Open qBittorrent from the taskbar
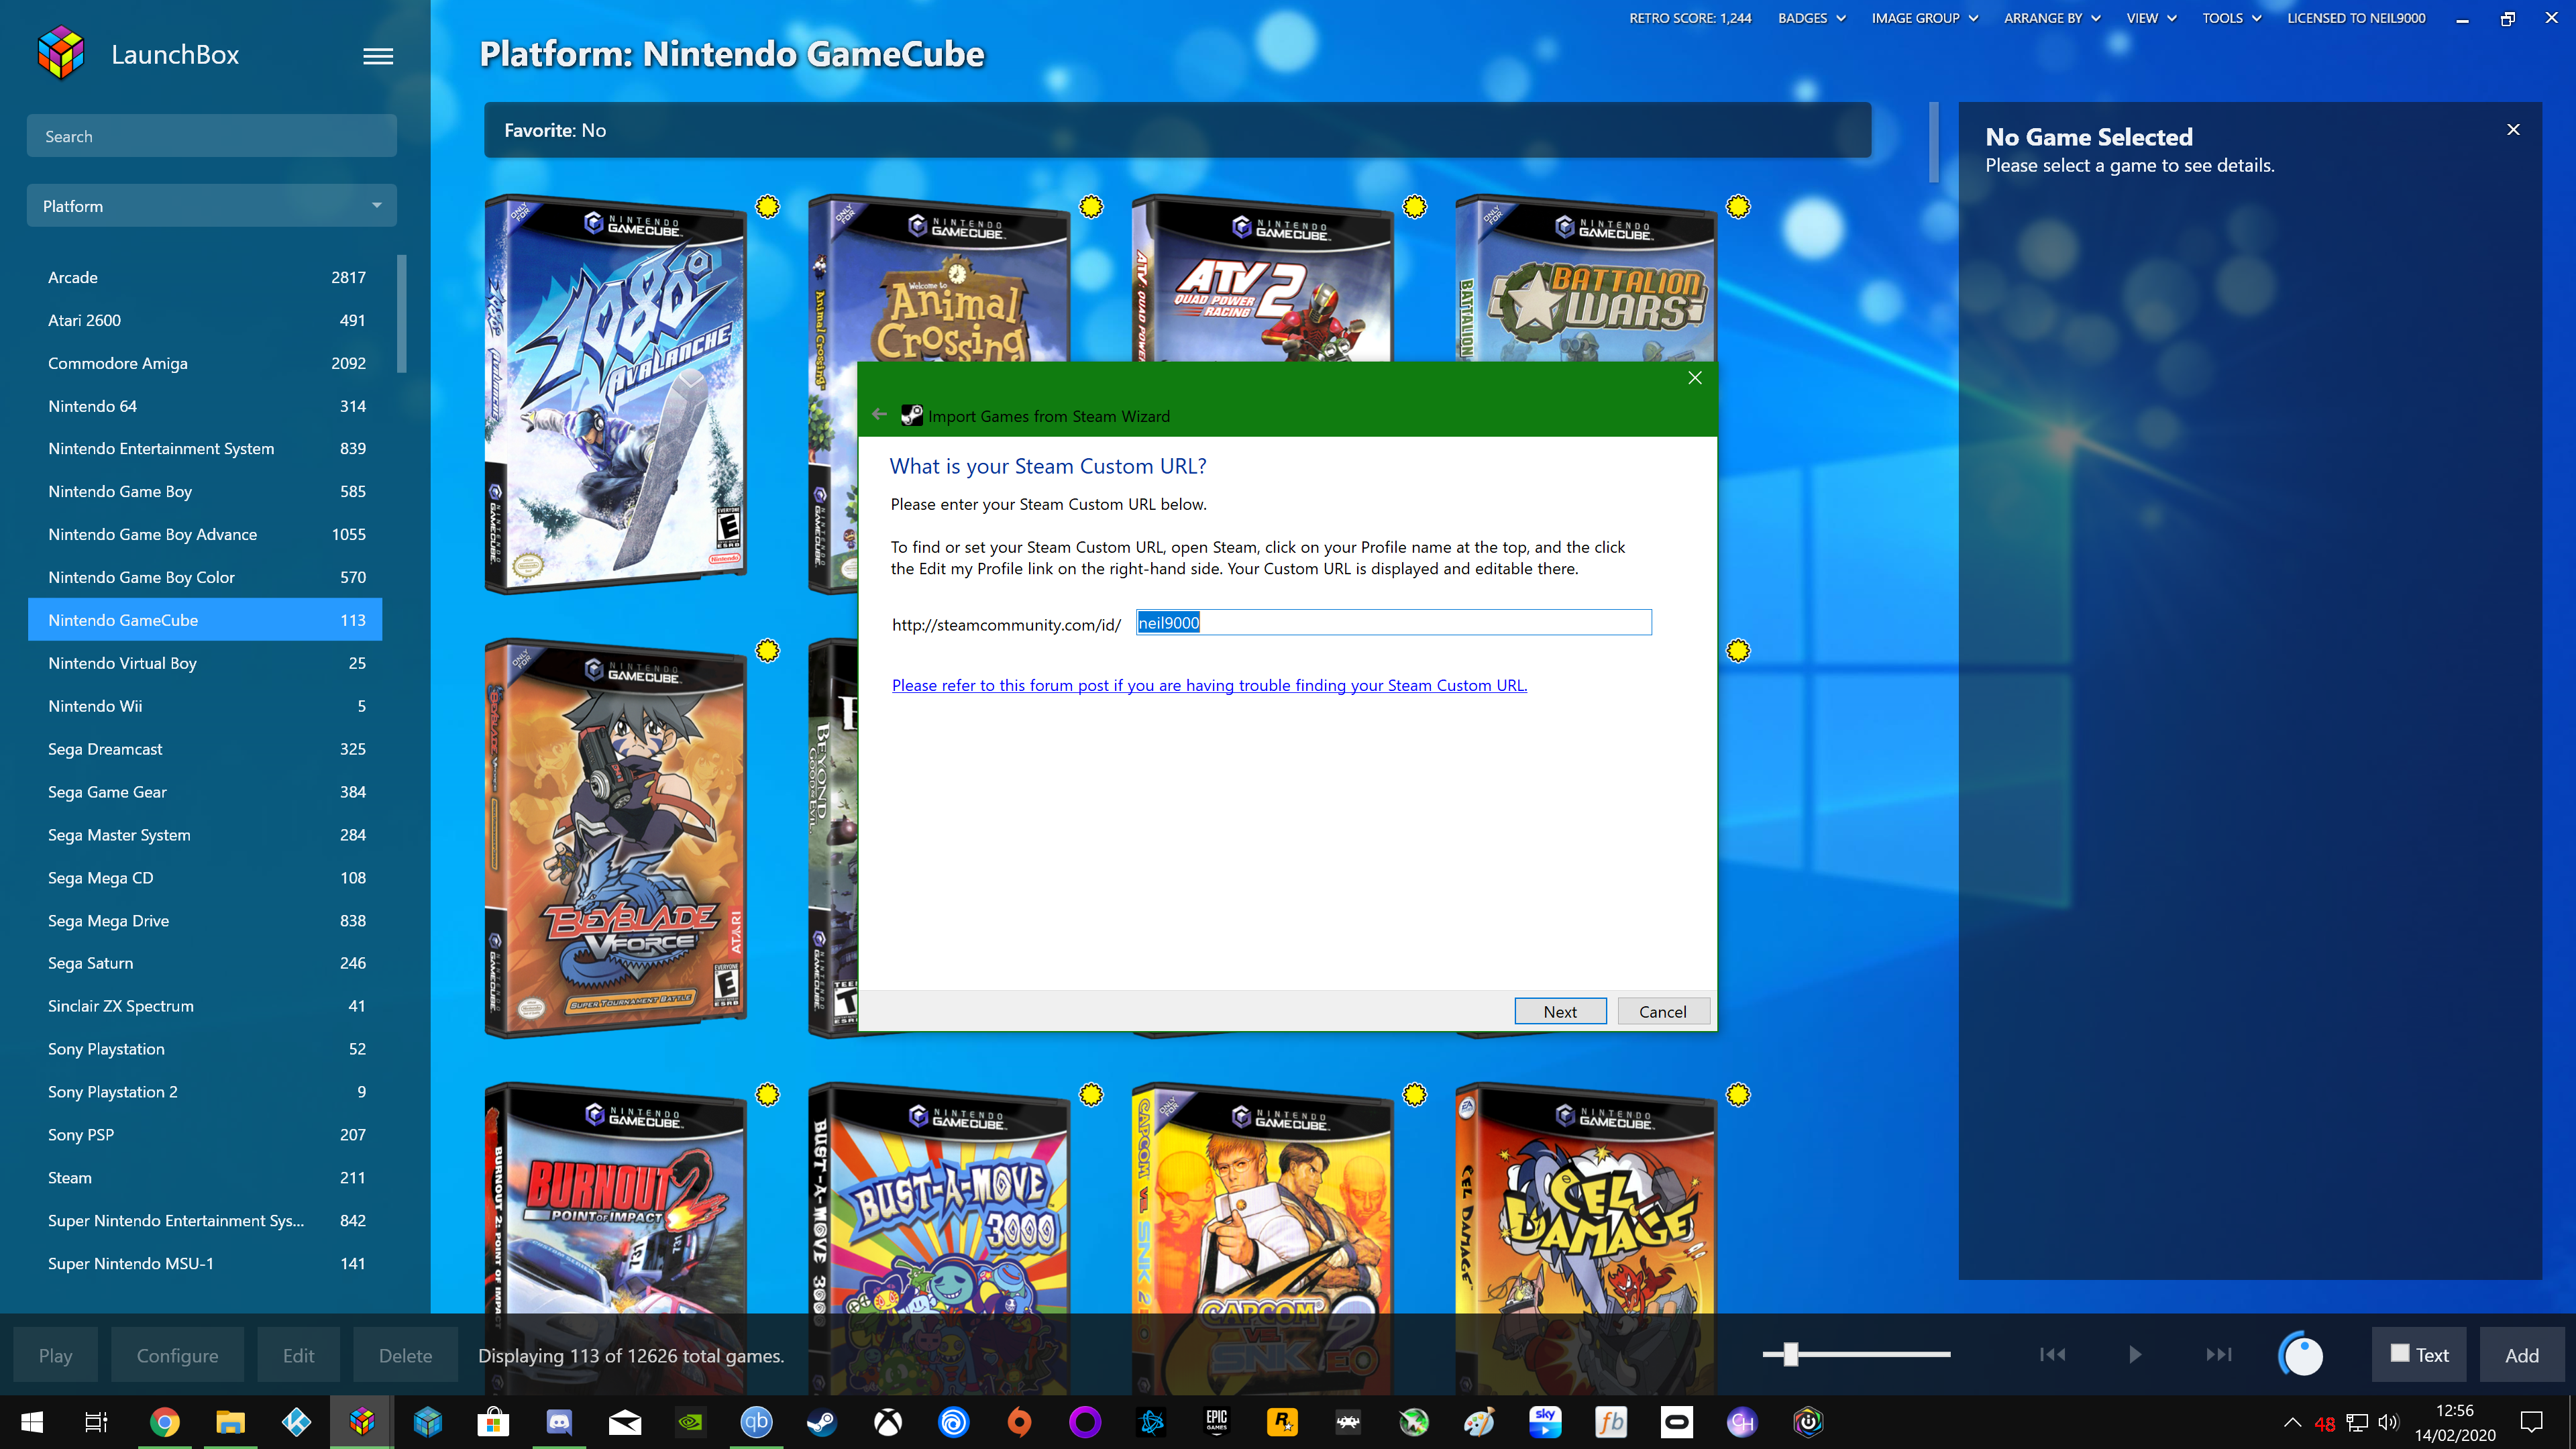2576x1449 pixels. coord(756,1422)
